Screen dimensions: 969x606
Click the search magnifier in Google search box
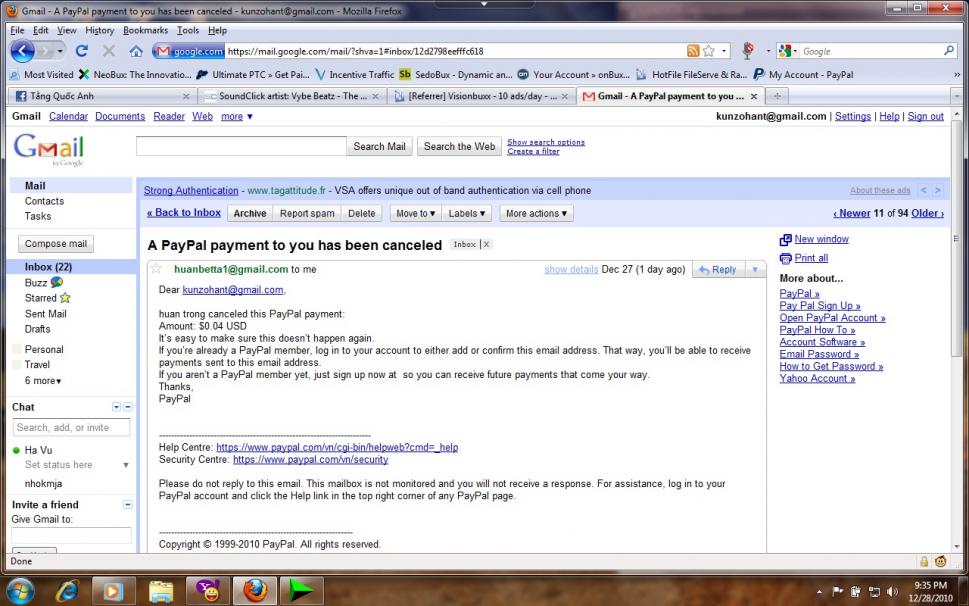949,51
